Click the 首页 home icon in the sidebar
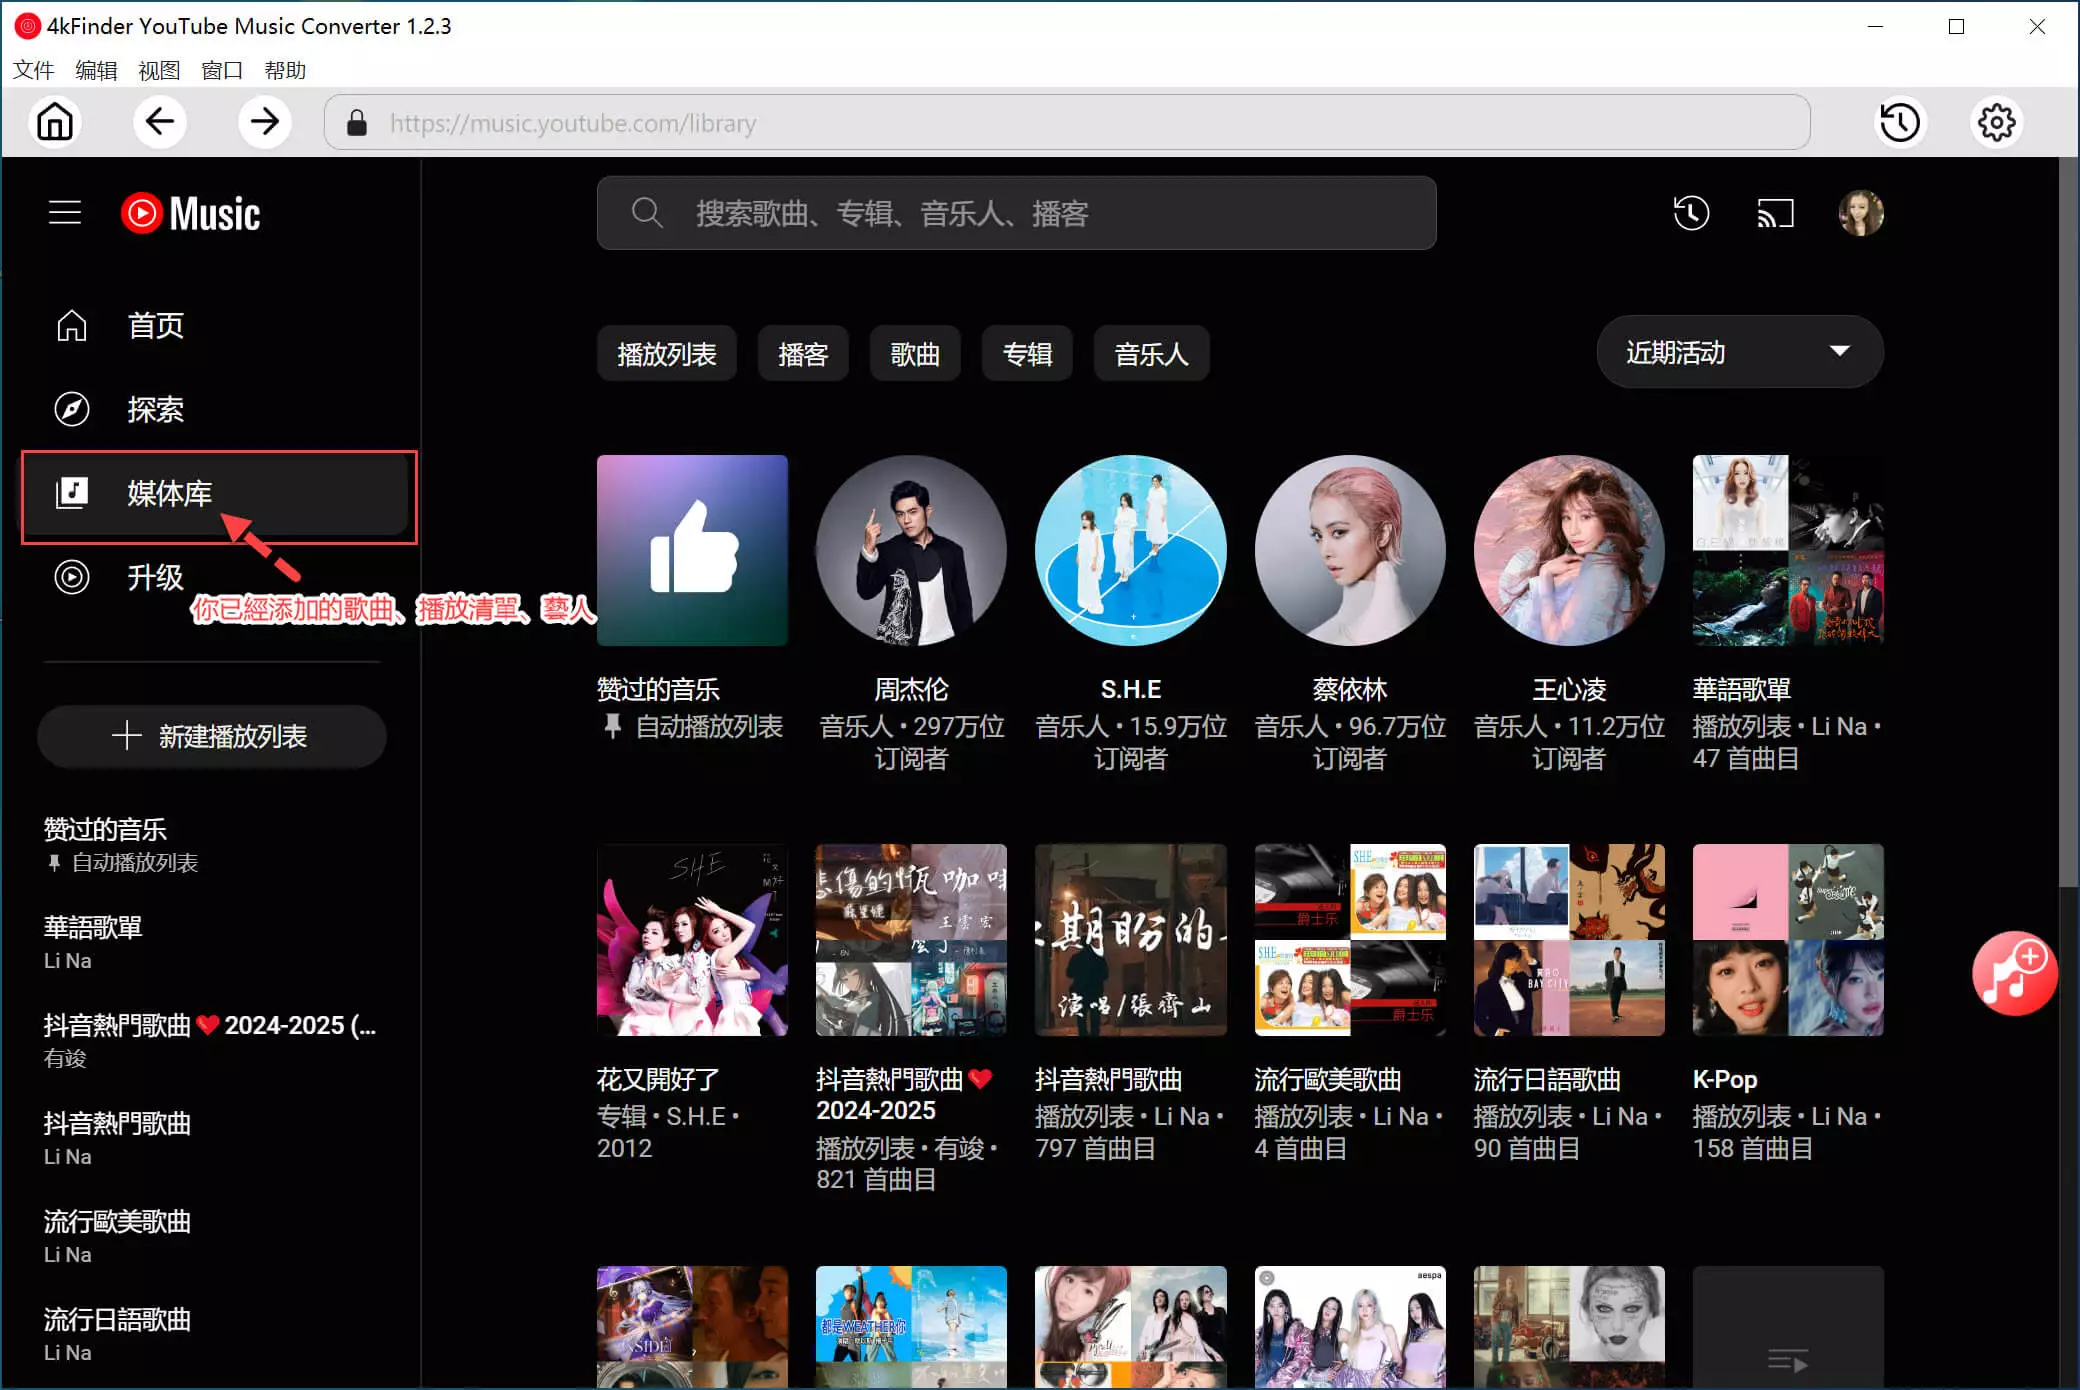2080x1390 pixels. coord(72,325)
